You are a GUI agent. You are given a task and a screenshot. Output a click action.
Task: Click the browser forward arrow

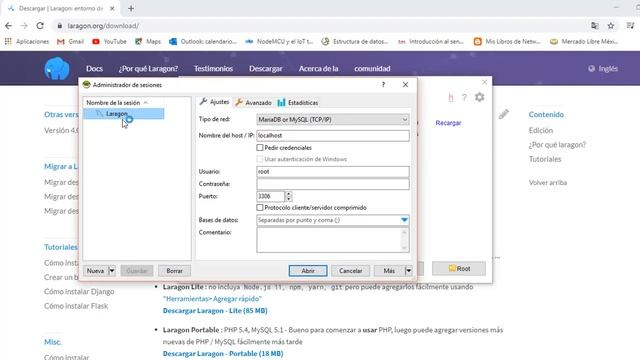coord(24,26)
